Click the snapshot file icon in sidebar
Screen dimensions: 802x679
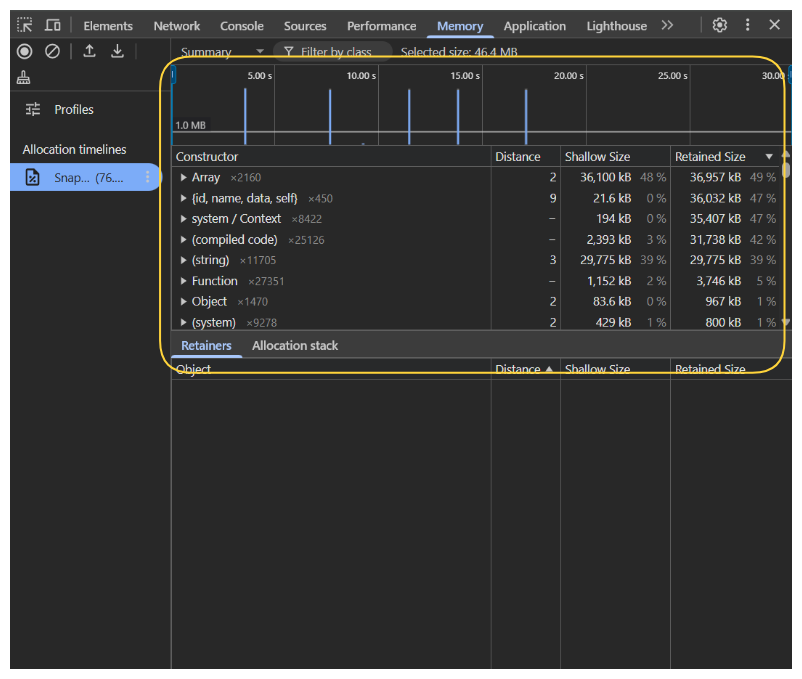coord(32,177)
